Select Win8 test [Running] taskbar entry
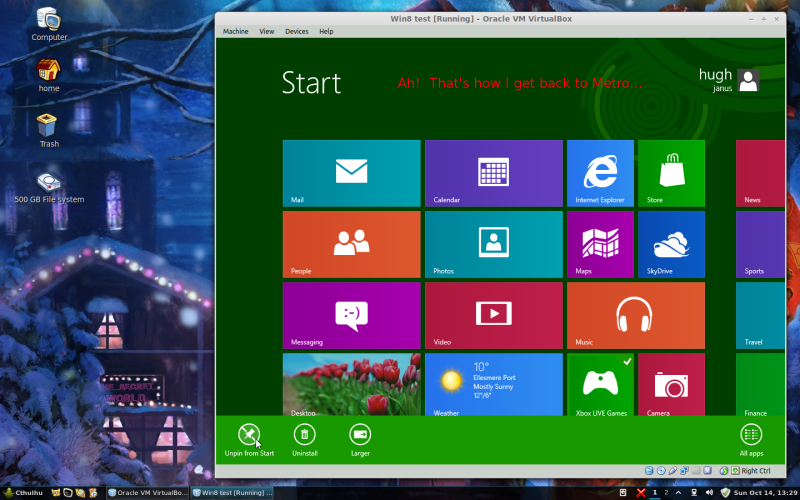The width and height of the screenshot is (800, 500). click(232, 493)
